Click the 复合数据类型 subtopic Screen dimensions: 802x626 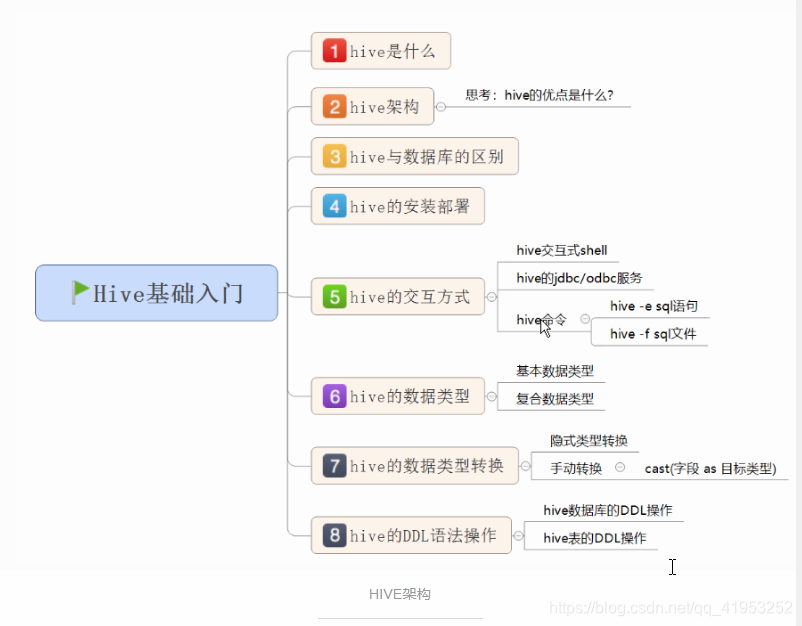[x=554, y=398]
